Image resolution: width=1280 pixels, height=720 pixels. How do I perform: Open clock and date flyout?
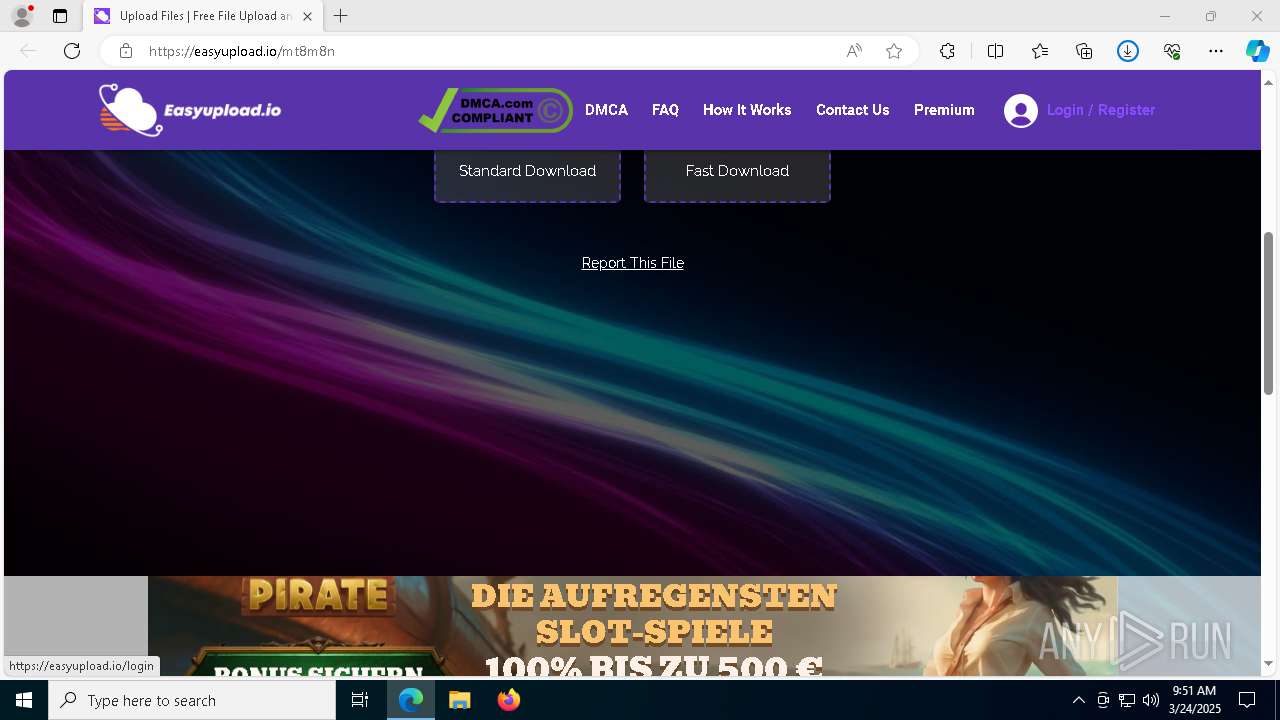[x=1194, y=700]
